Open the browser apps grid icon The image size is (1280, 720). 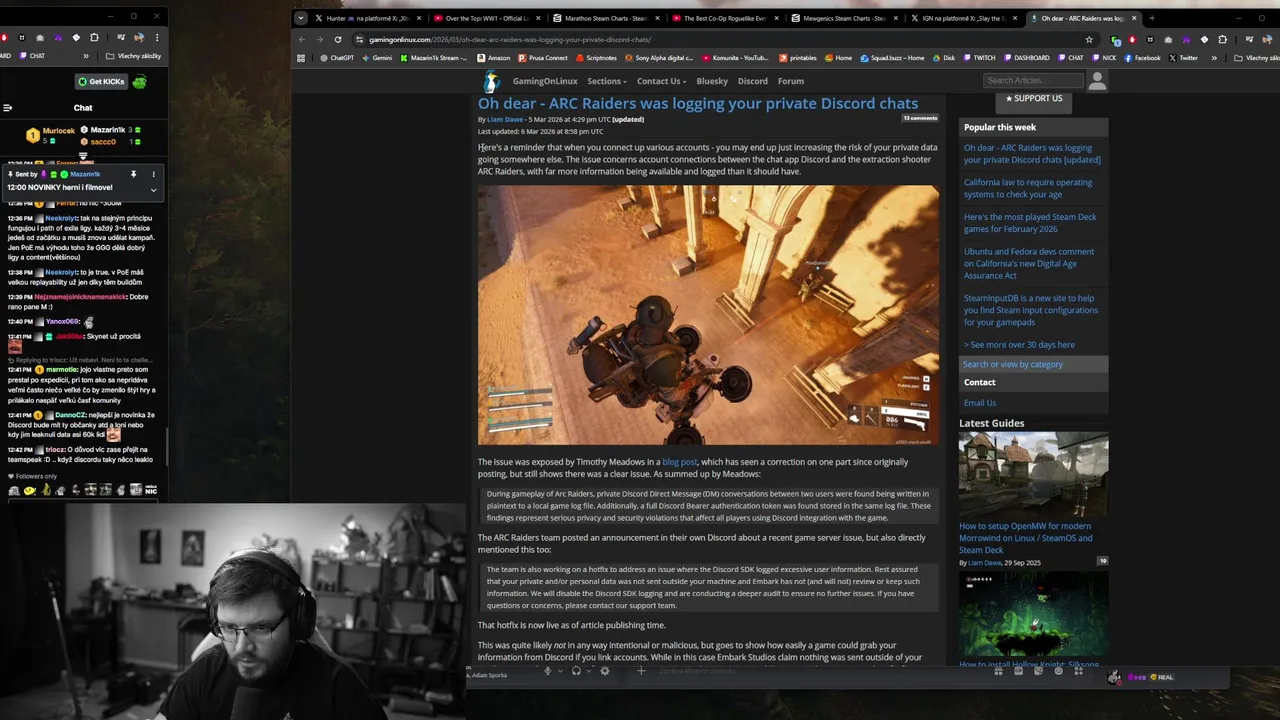301,58
